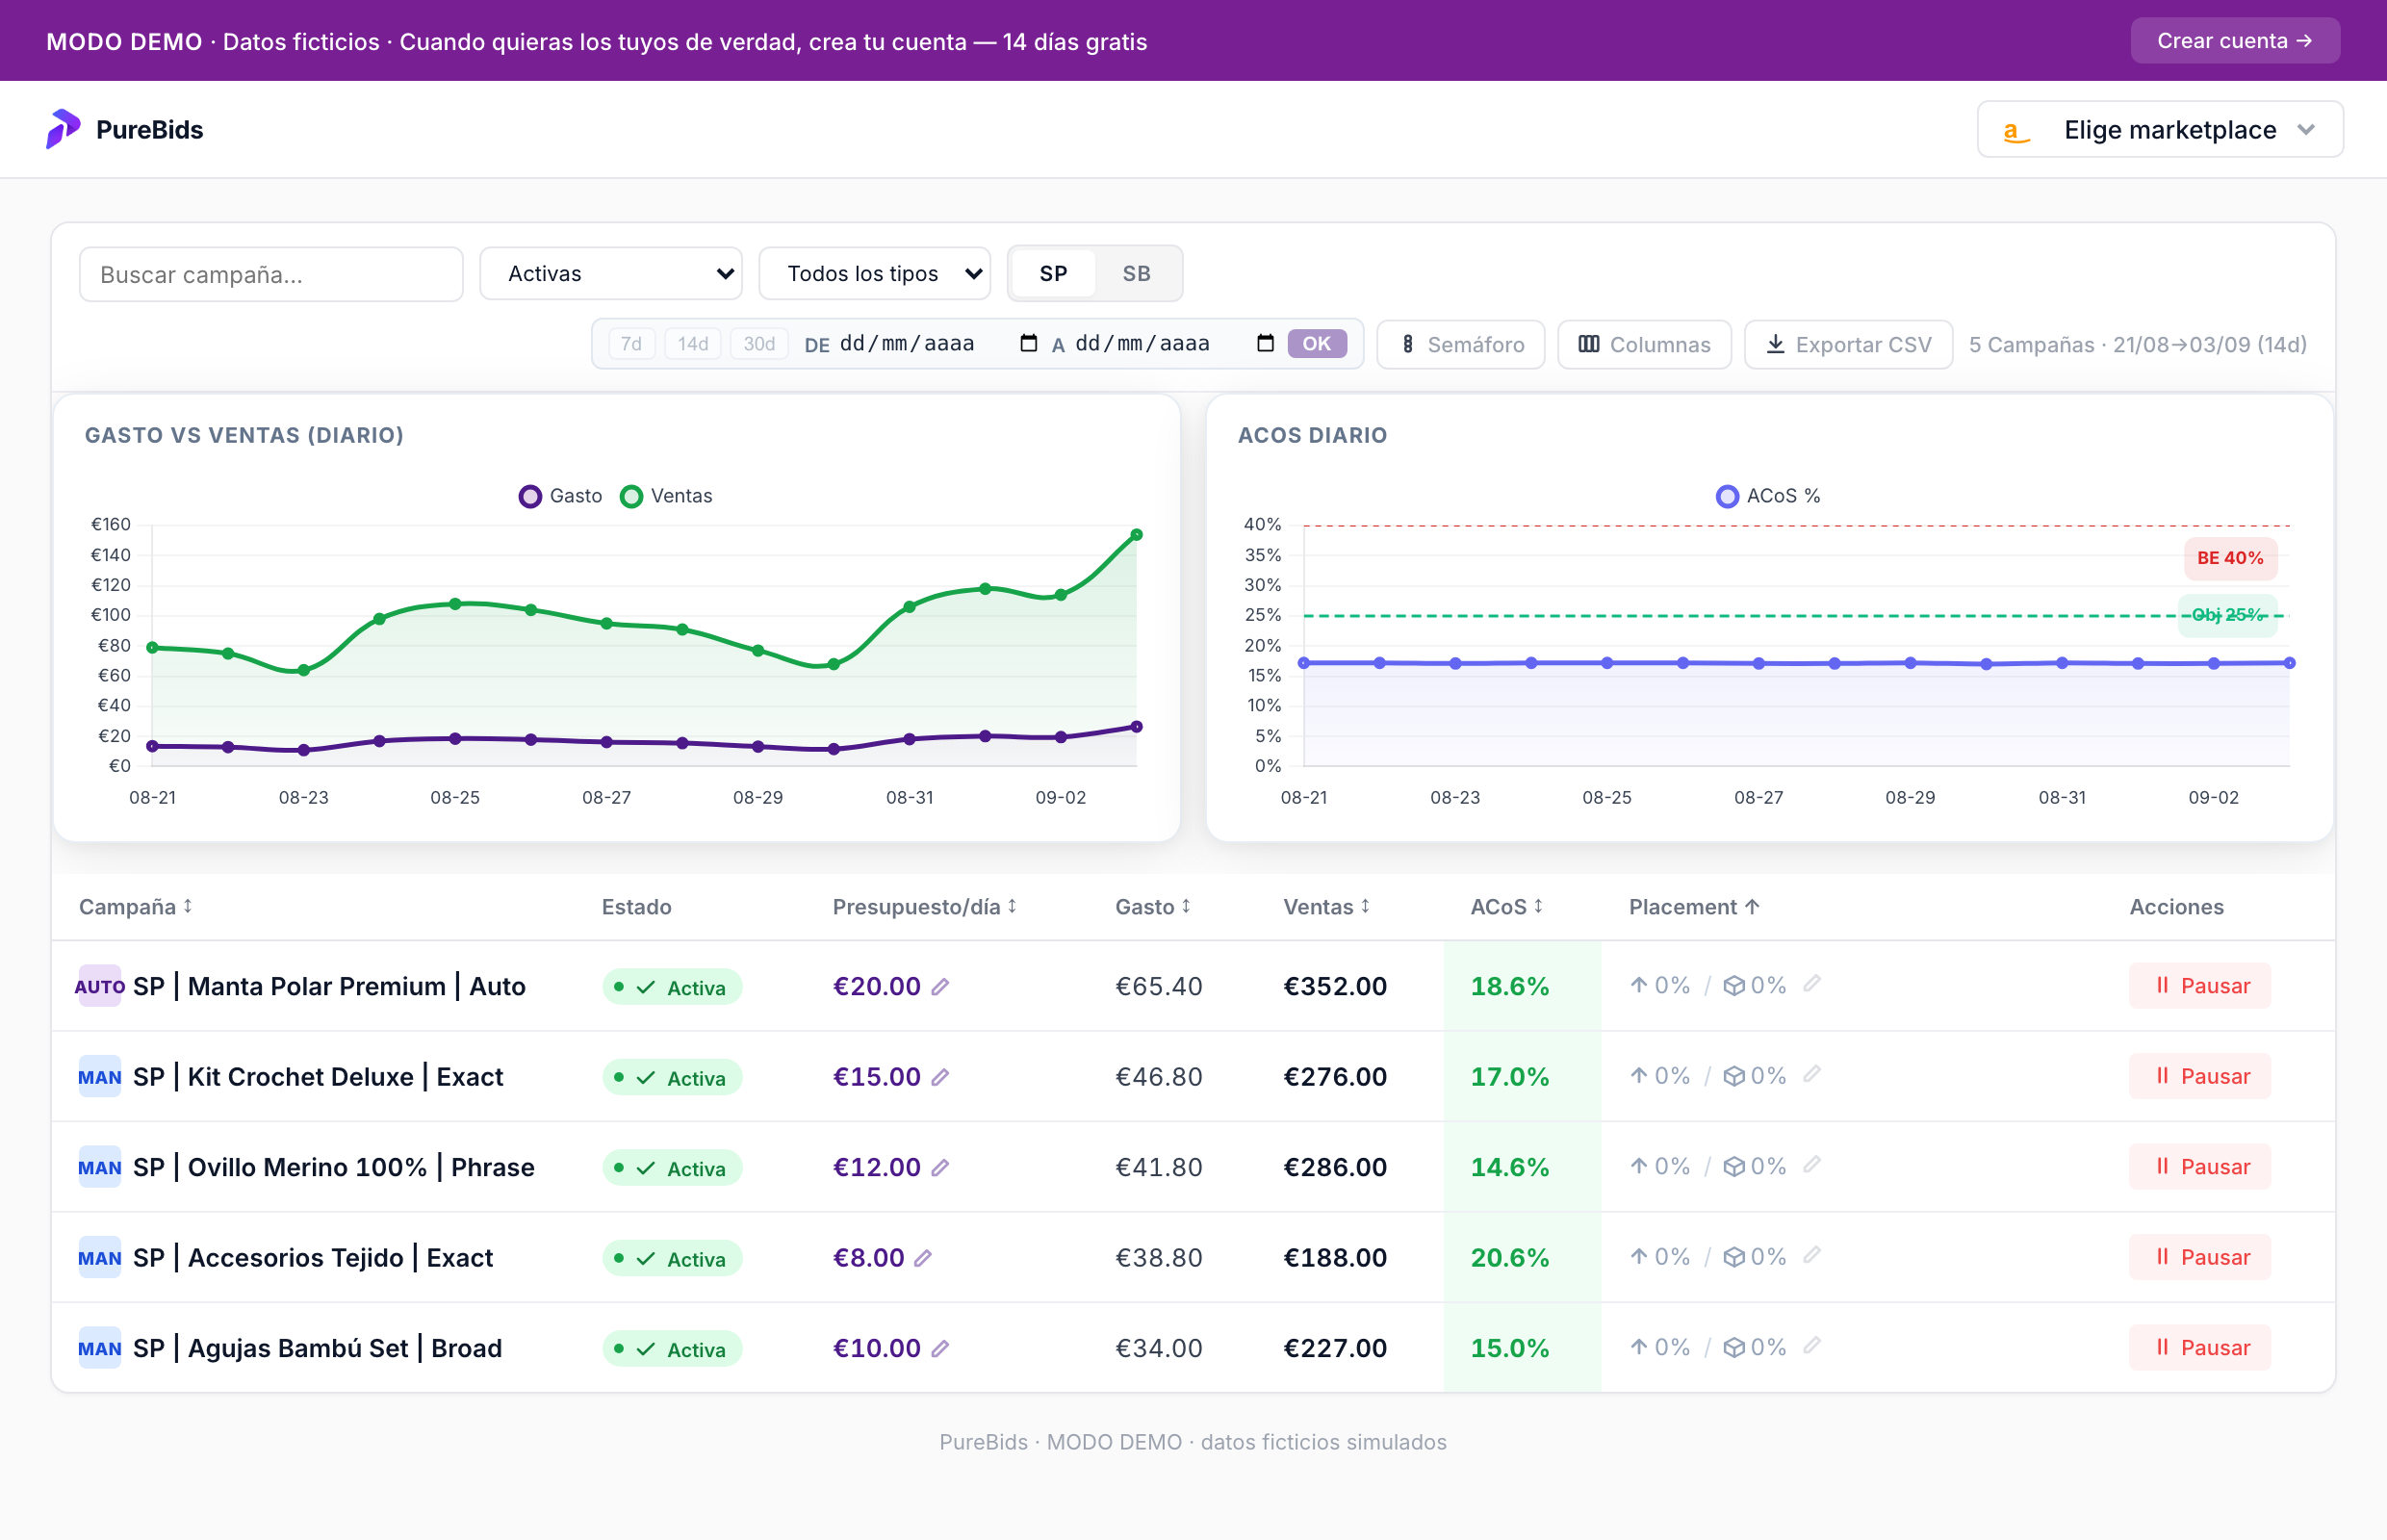
Task: Pause the Manta Polar Premium campaign
Action: click(2200, 986)
